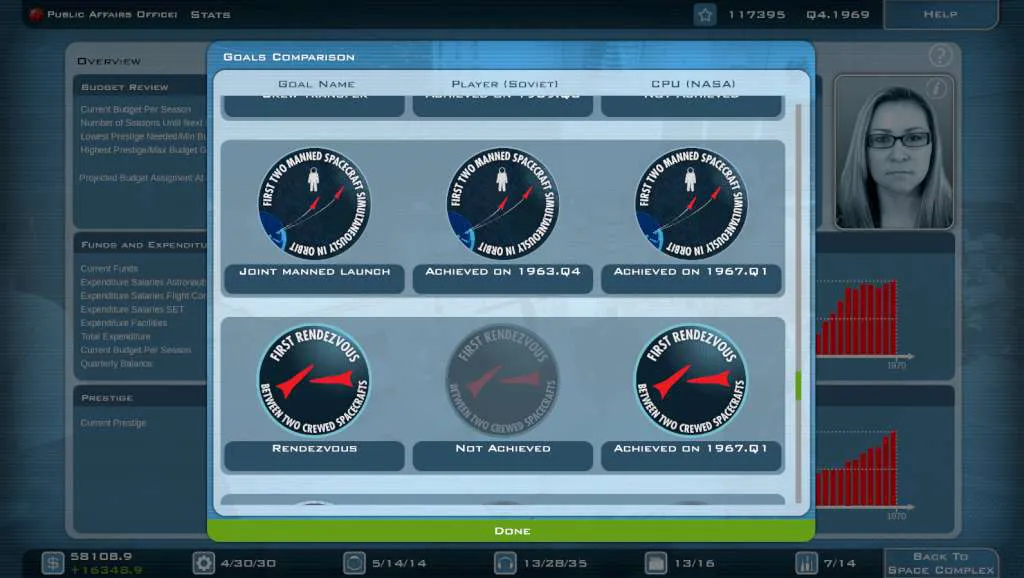The width and height of the screenshot is (1024, 578).
Task: Click the Joint Manned Launch goal badge
Action: click(314, 203)
